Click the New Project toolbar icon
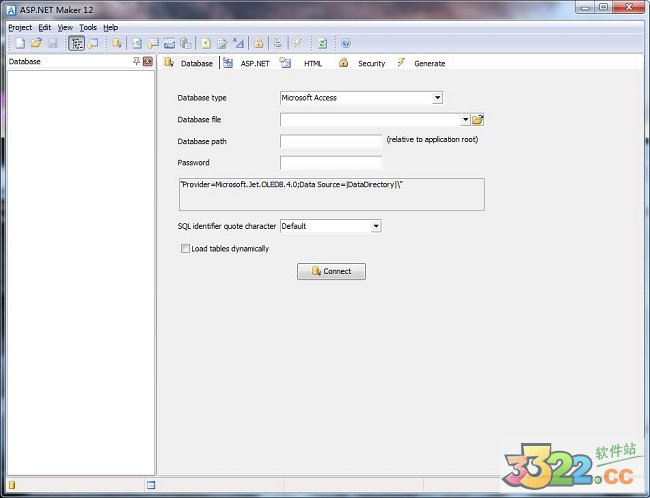650x498 pixels. (20, 43)
